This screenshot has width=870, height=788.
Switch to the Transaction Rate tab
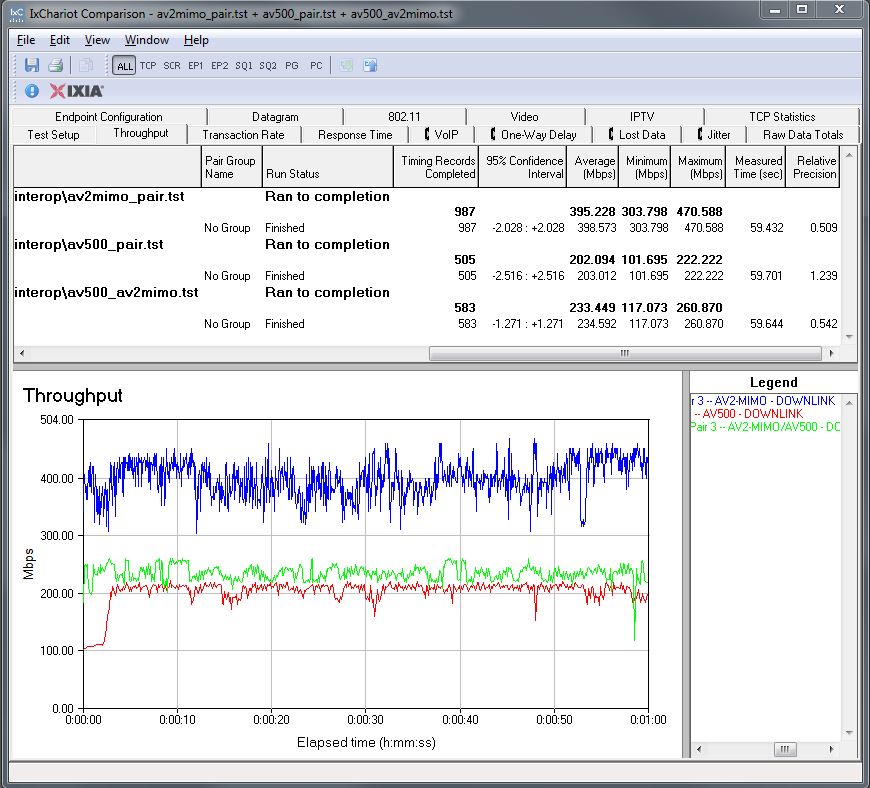(x=243, y=135)
